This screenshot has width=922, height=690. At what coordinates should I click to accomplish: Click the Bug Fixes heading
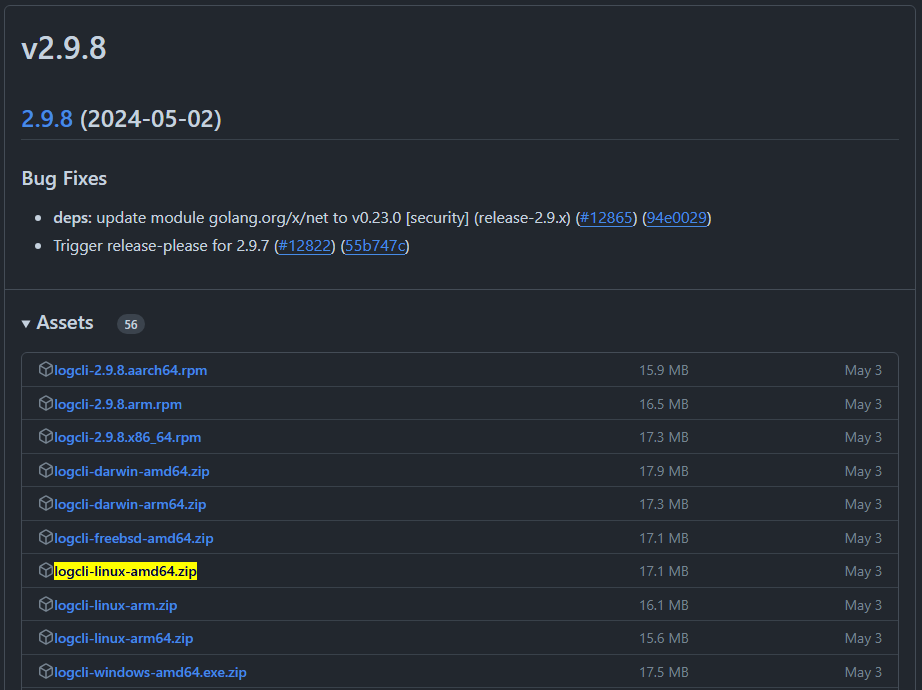tap(64, 179)
